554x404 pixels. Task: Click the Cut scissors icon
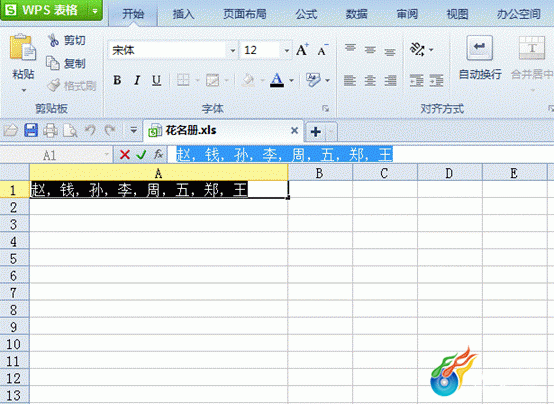[54, 40]
